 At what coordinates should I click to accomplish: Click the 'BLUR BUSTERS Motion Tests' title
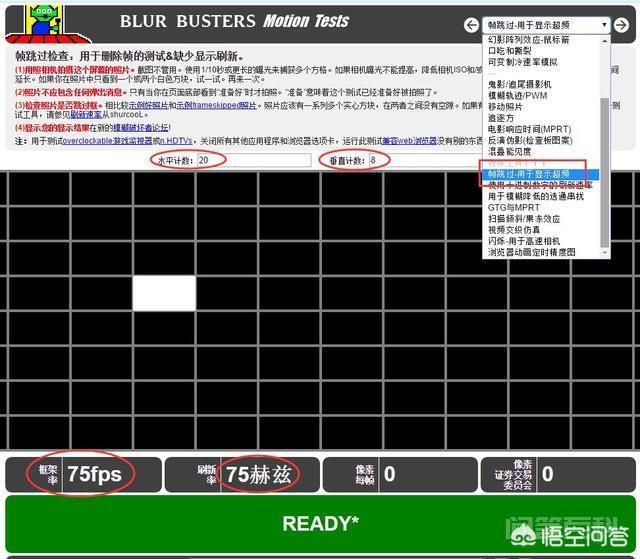(x=234, y=21)
